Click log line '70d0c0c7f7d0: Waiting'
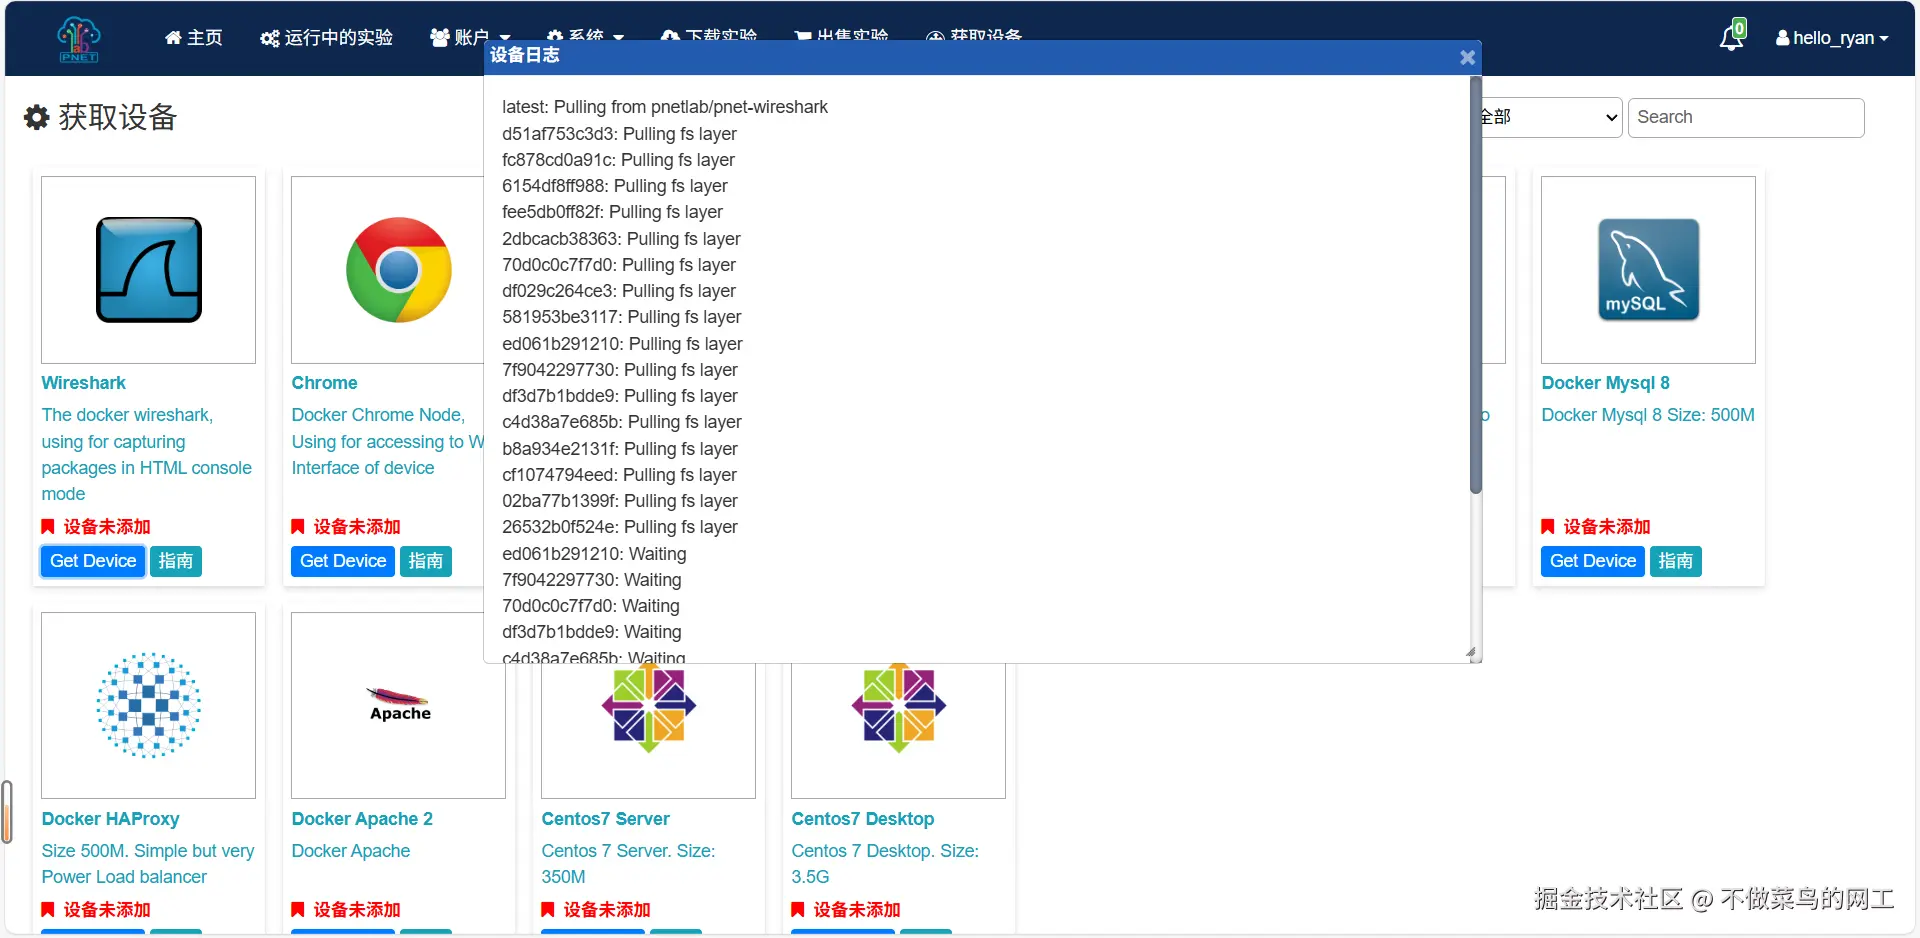This screenshot has width=1920, height=938. tap(591, 606)
